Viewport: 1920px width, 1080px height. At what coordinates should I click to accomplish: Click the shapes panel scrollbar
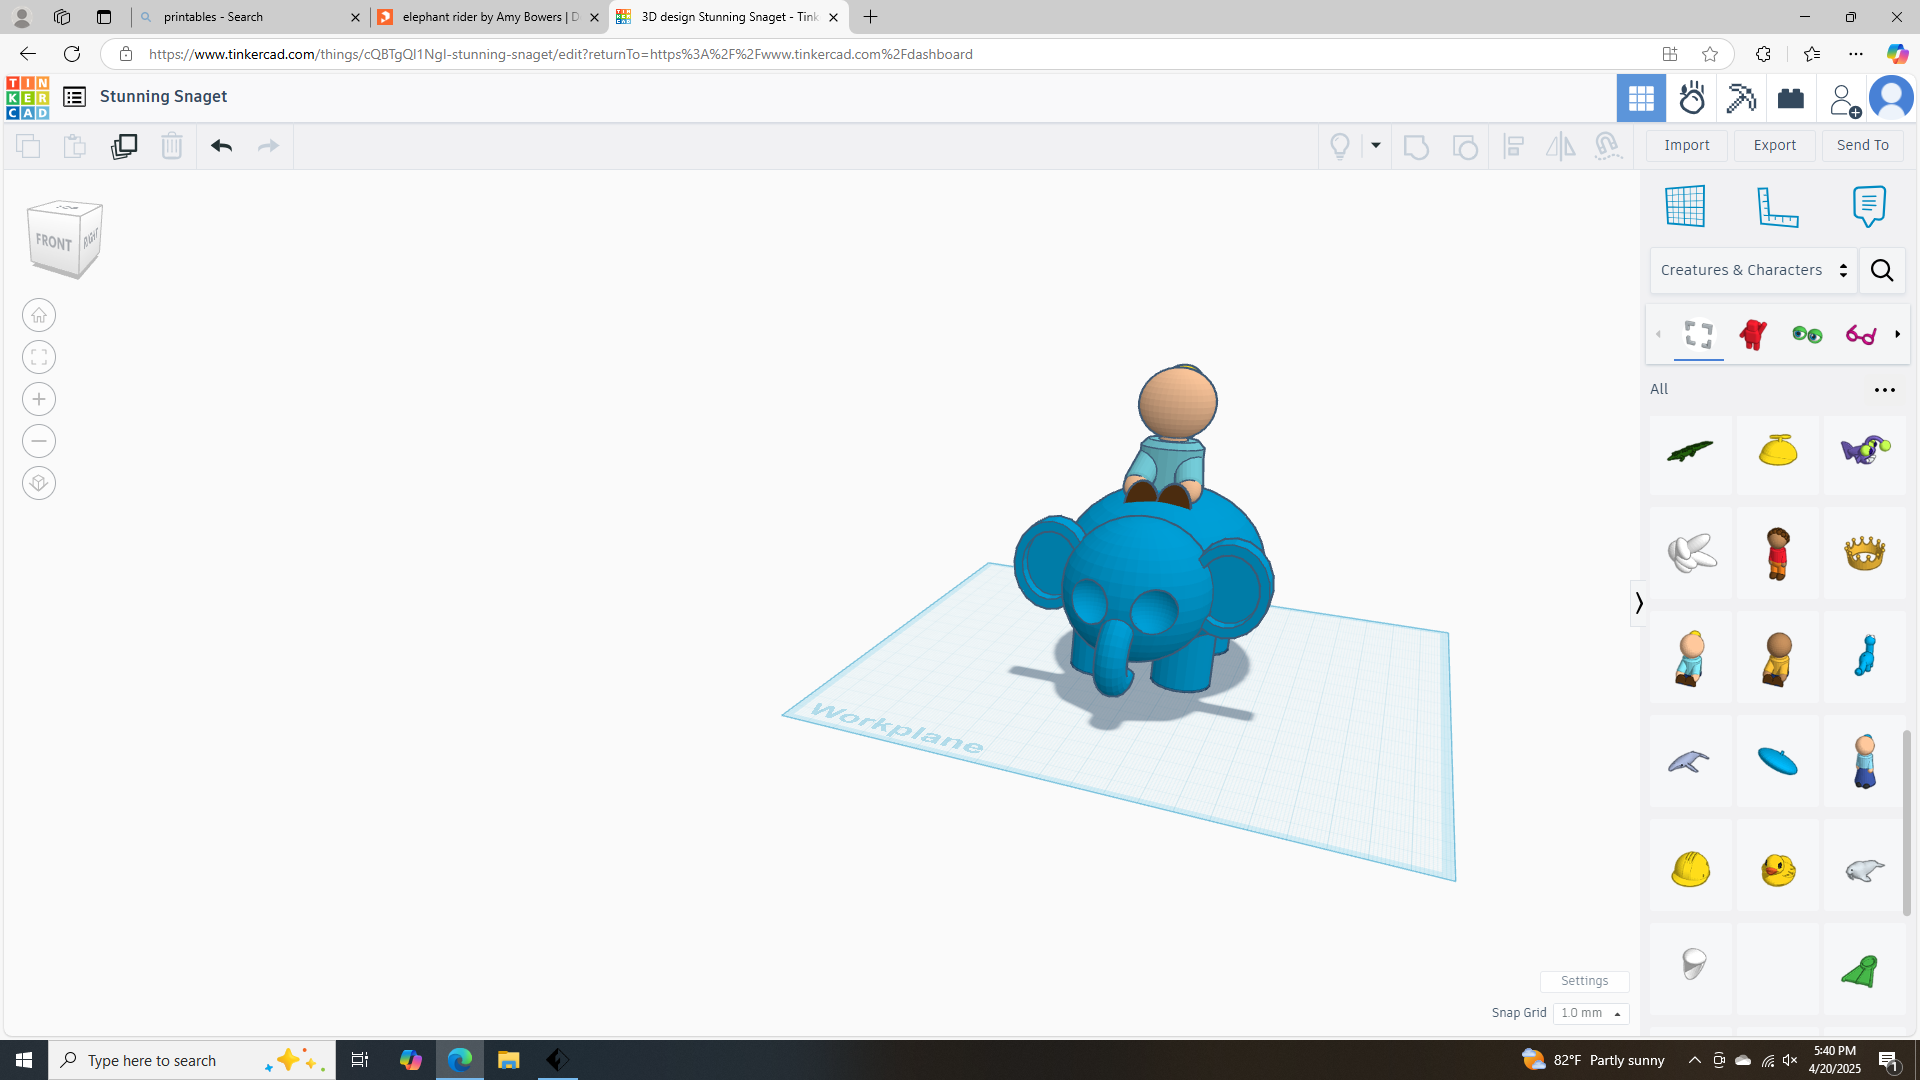pyautogui.click(x=1907, y=822)
